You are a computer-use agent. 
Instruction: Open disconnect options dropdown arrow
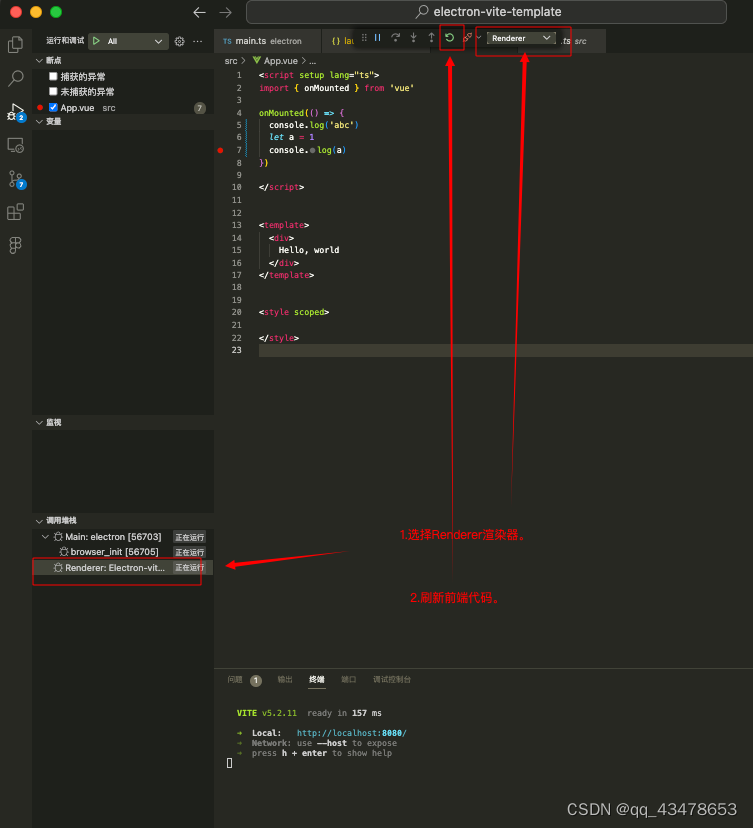point(479,37)
